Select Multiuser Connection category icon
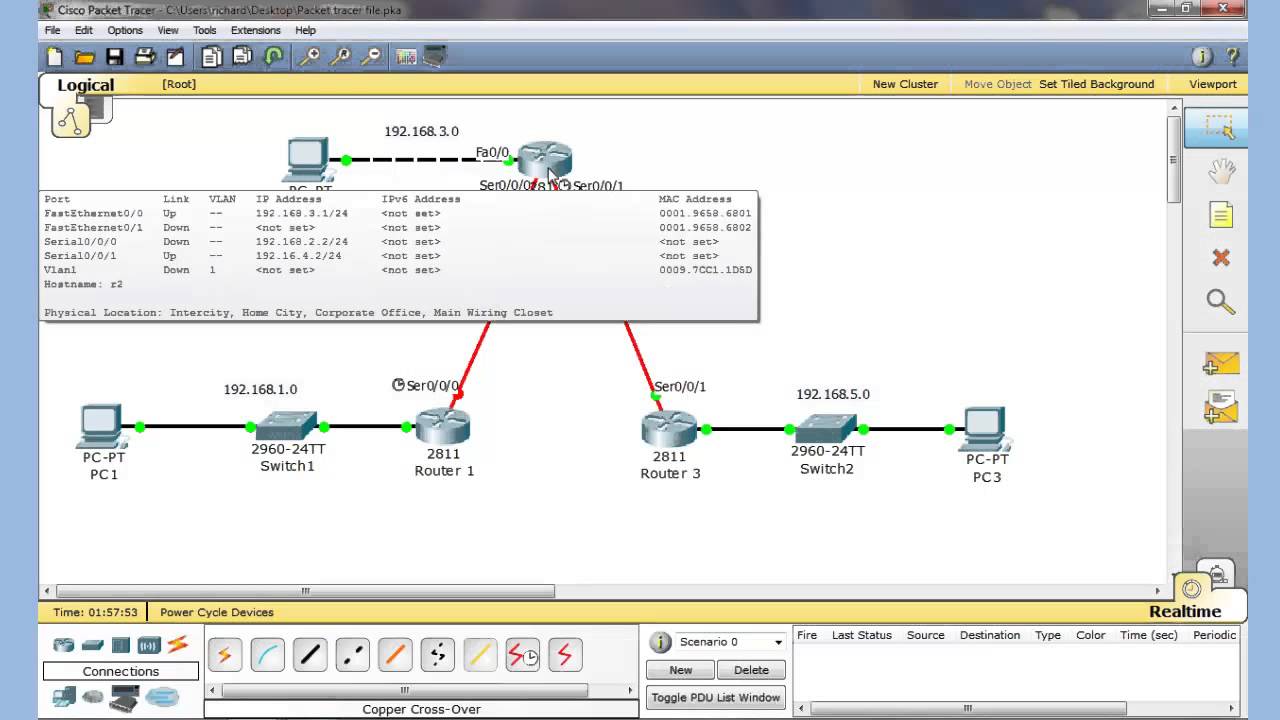Viewport: 1280px width, 720px height. (x=161, y=697)
